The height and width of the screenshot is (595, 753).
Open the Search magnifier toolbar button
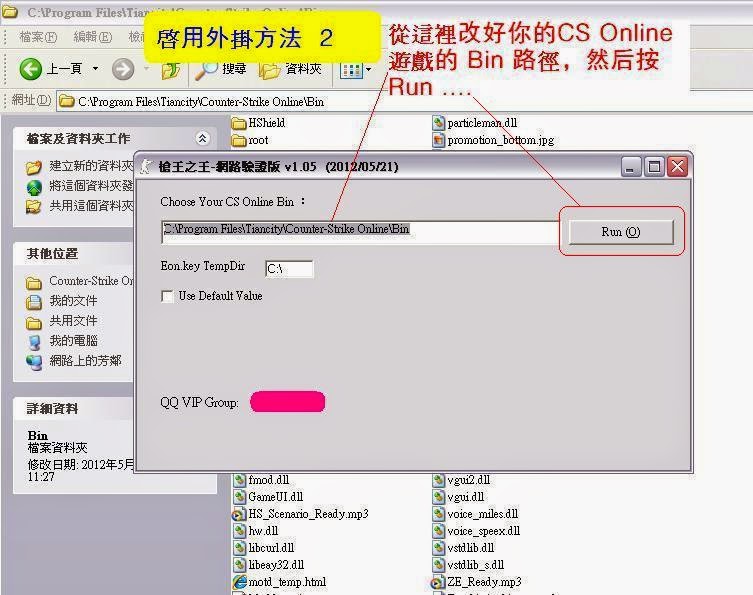221,69
